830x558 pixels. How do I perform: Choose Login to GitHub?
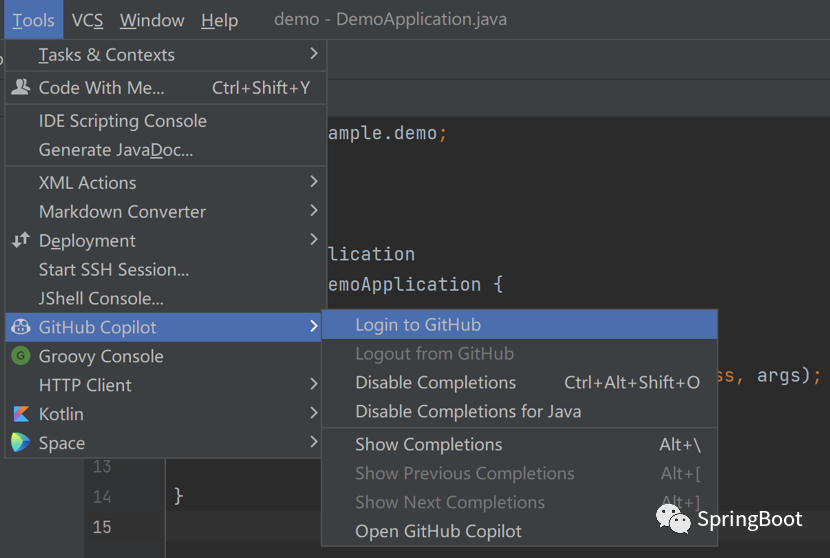[519, 325]
